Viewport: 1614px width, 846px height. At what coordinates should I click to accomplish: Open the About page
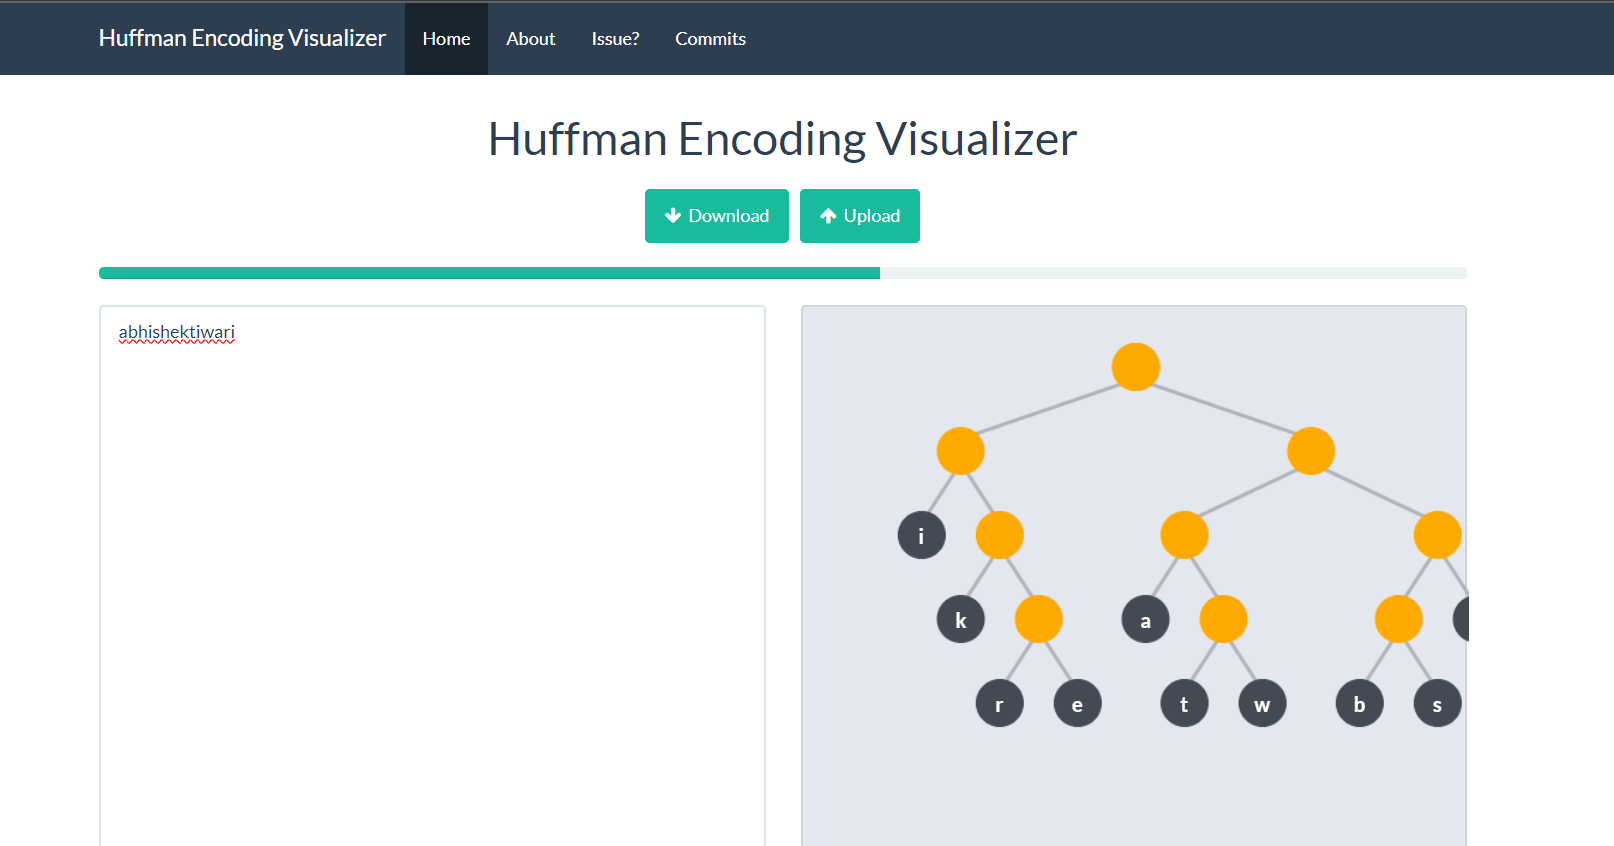pyautogui.click(x=530, y=39)
